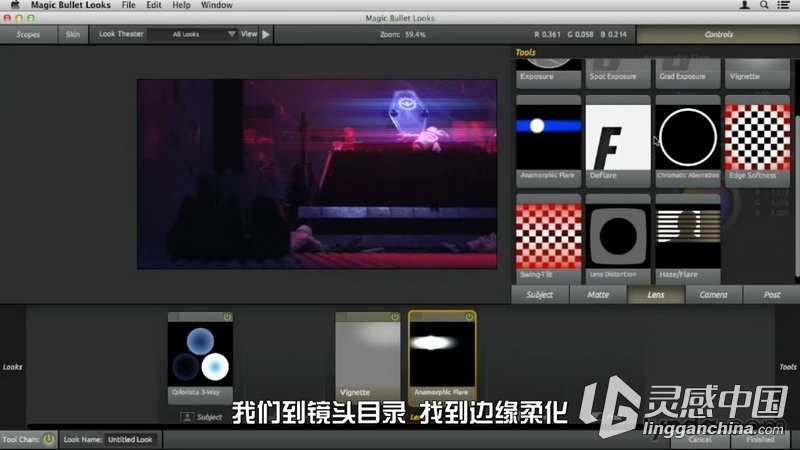The image size is (800, 450).
Task: Edit the Look Name field
Action: tap(131, 439)
